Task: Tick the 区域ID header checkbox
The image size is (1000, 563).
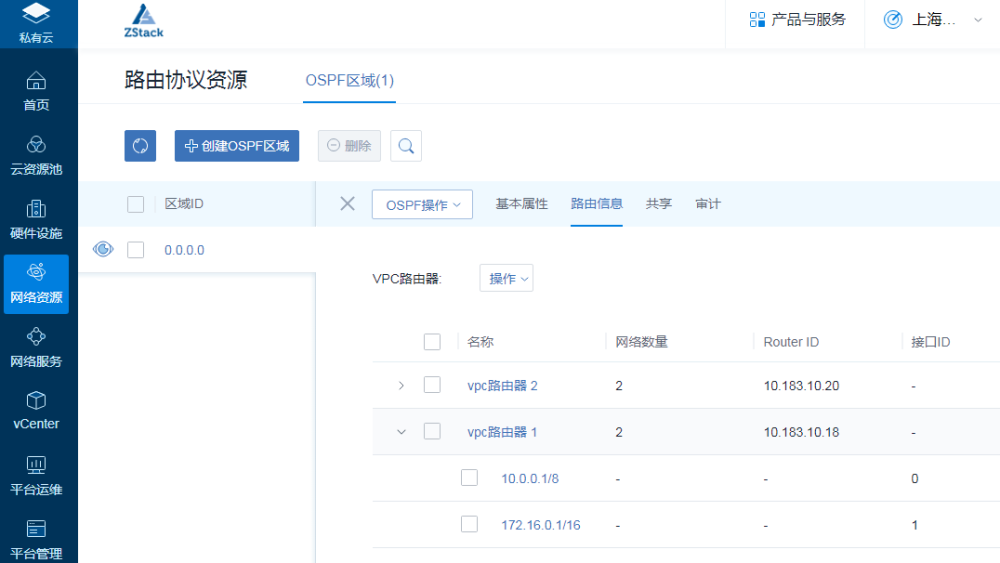Action: [x=135, y=205]
